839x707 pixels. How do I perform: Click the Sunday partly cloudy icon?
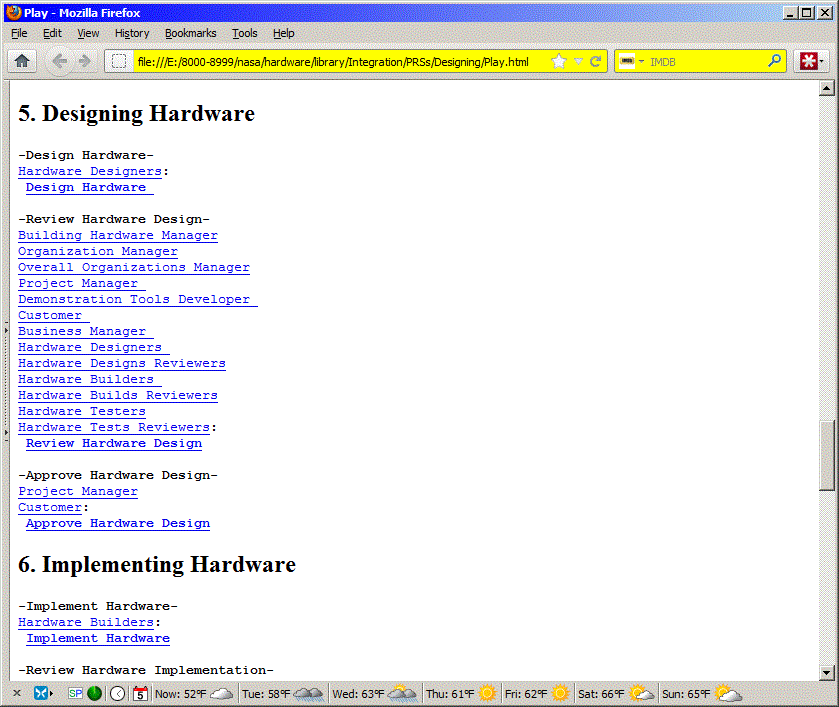[x=728, y=693]
